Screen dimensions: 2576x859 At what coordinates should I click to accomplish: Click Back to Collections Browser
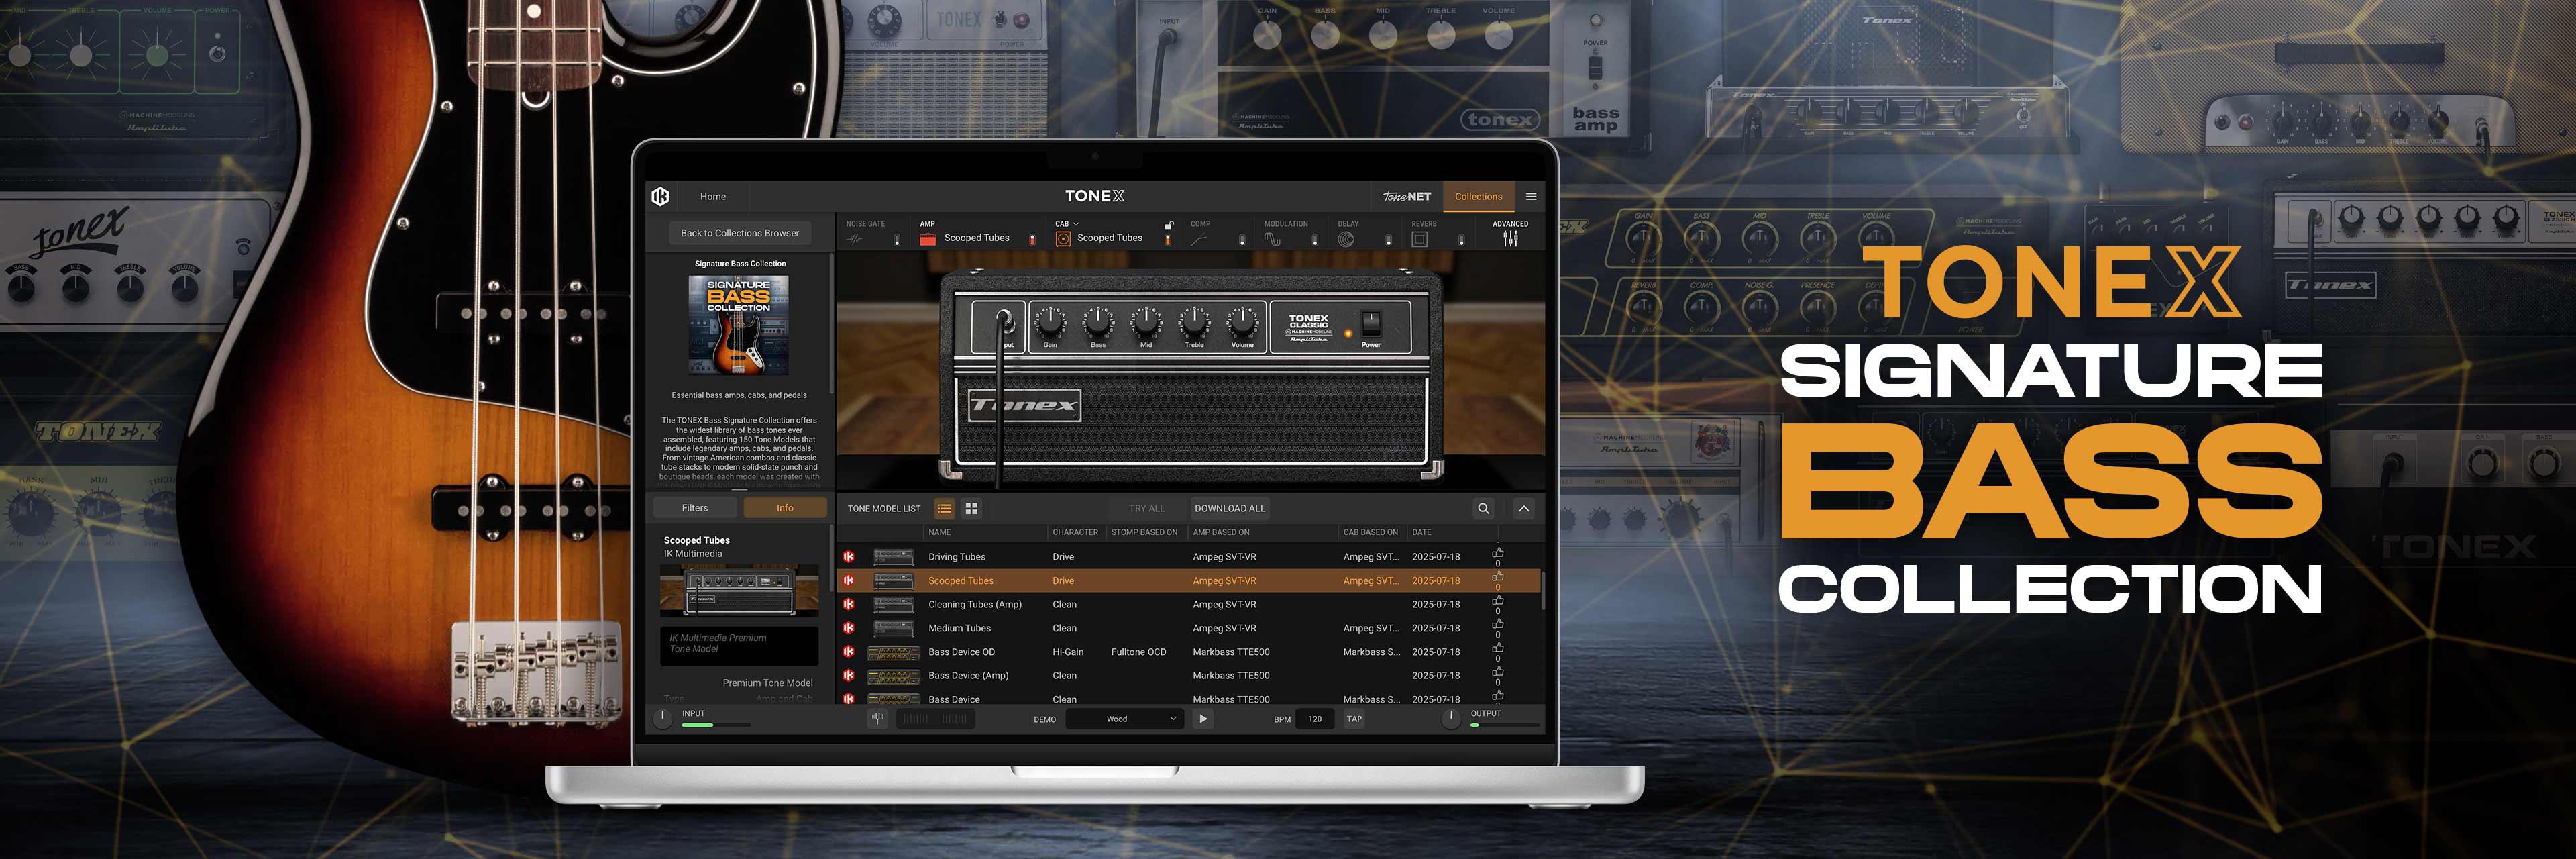[740, 233]
